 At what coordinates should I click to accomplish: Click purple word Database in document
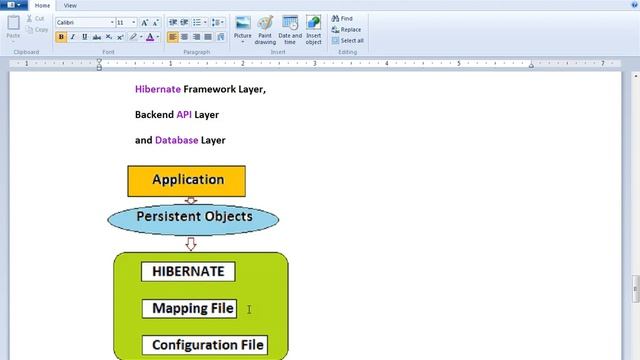coord(176,140)
